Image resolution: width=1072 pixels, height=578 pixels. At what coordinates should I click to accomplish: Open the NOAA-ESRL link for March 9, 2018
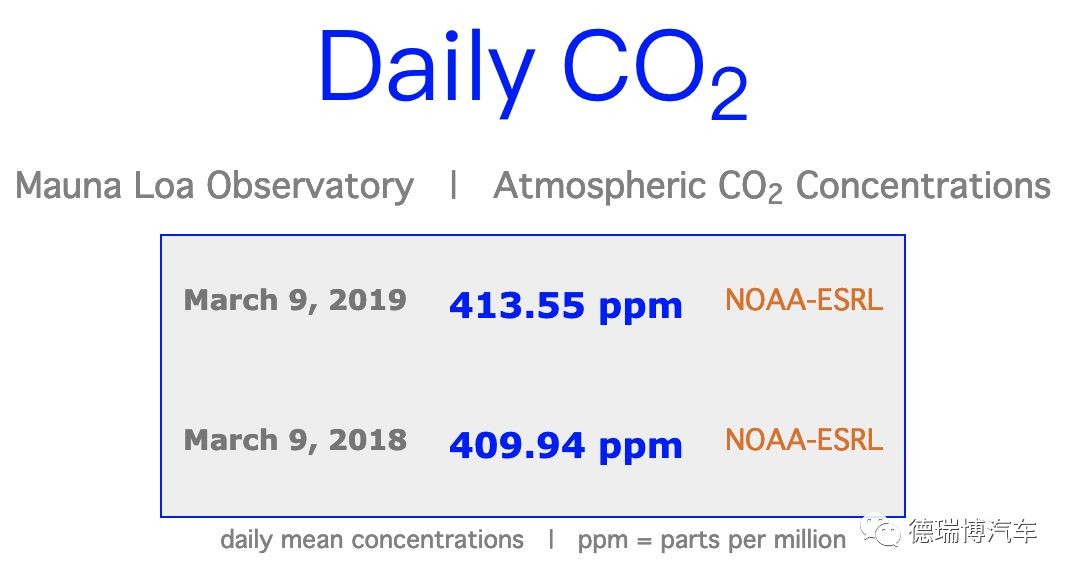[804, 439]
